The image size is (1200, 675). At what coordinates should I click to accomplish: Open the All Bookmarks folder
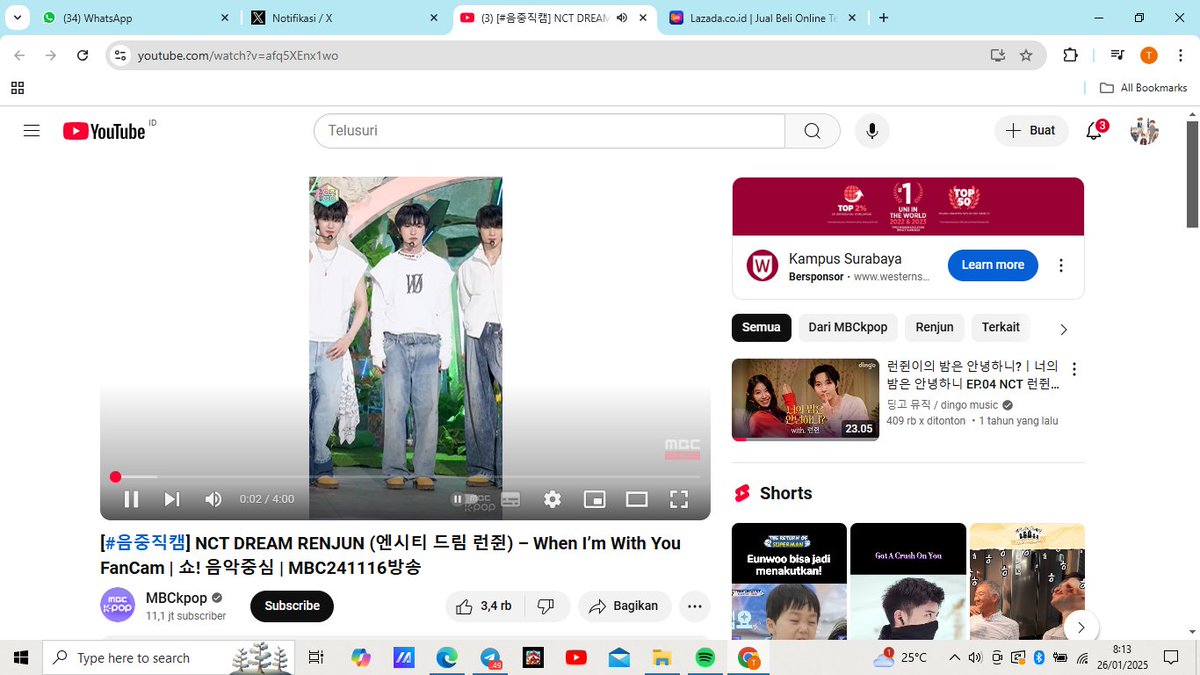1143,88
